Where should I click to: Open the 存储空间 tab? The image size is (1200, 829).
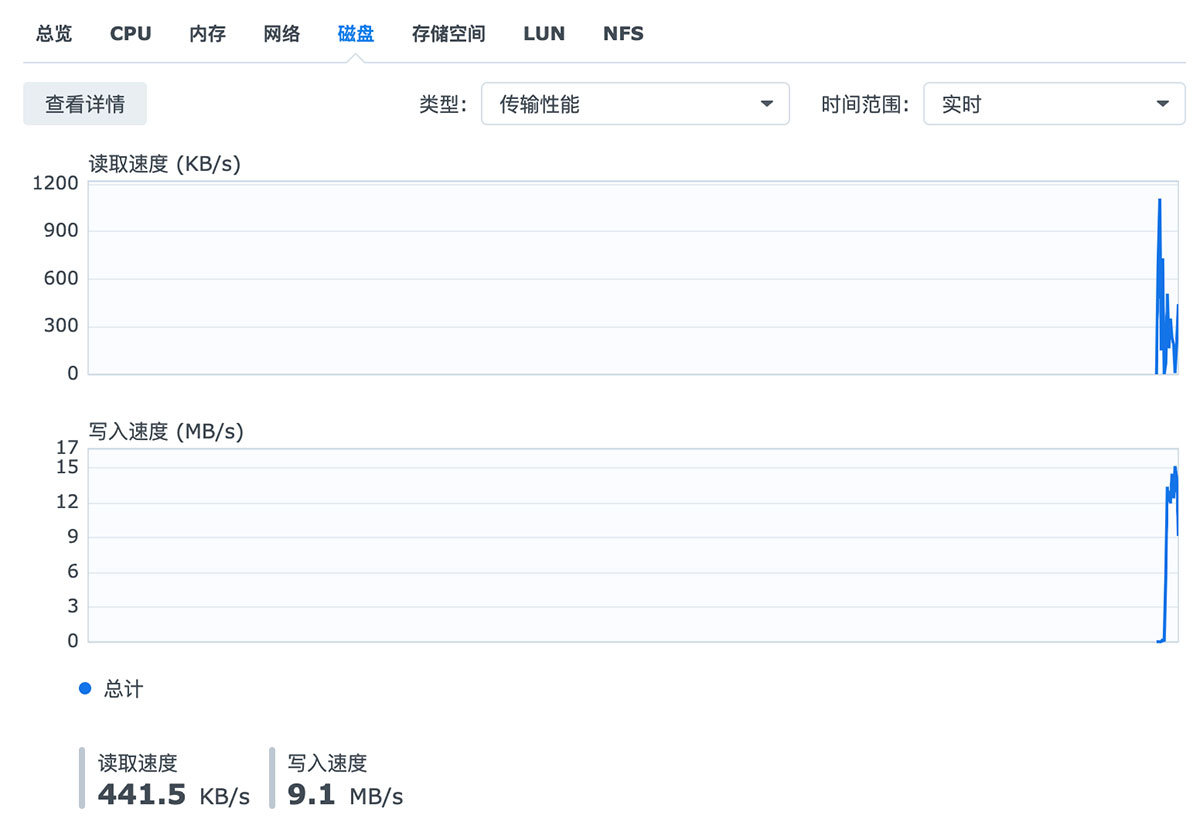click(x=448, y=34)
